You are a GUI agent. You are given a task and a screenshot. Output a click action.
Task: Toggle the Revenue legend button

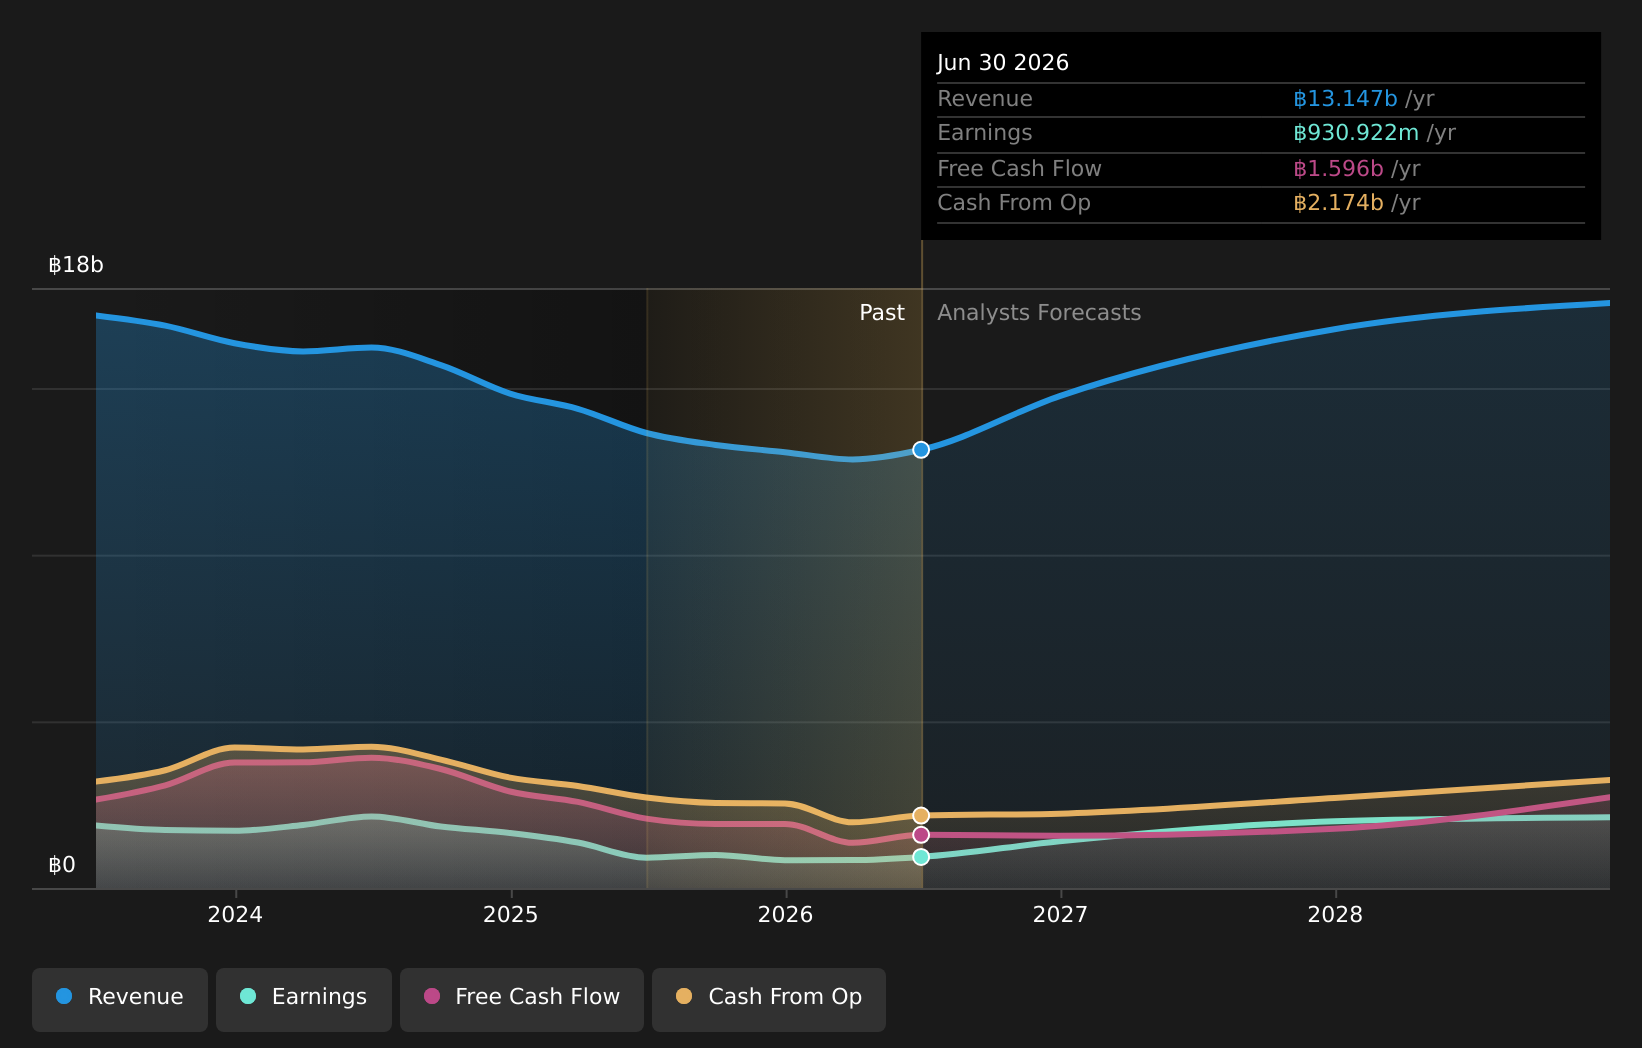[x=120, y=999]
